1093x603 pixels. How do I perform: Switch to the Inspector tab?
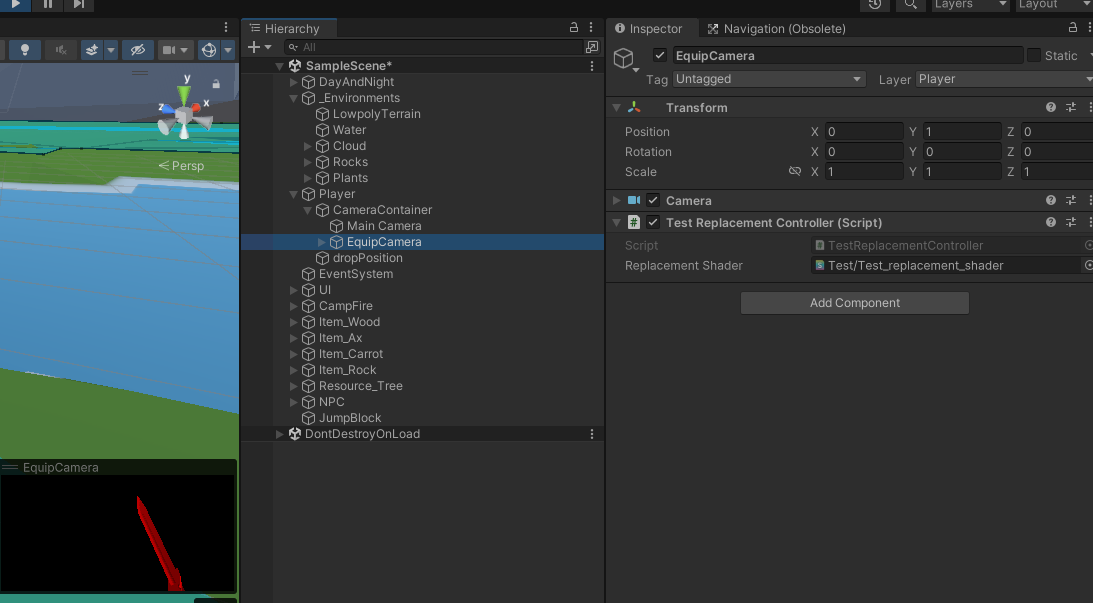[x=648, y=29]
